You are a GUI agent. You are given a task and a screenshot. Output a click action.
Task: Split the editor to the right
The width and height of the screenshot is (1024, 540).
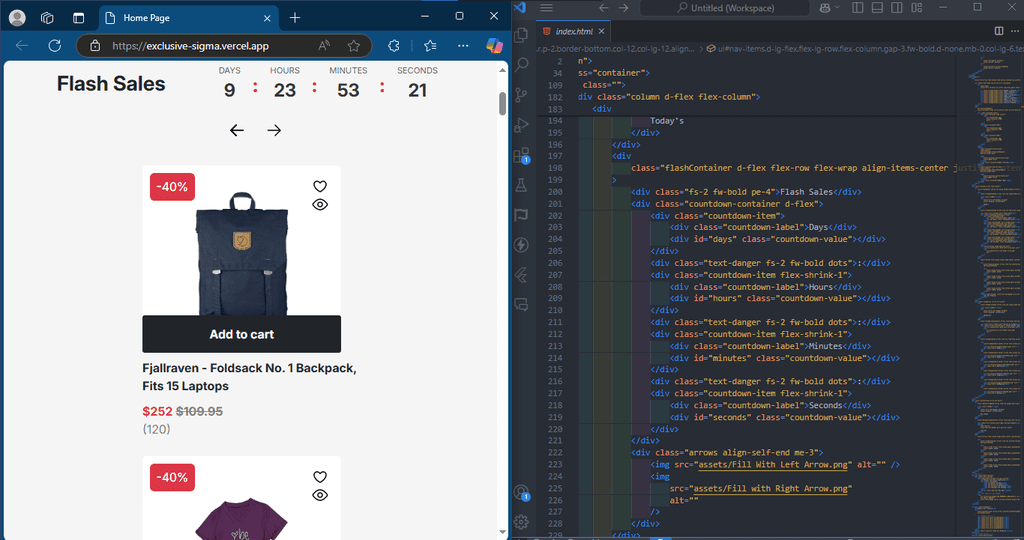pos(999,31)
